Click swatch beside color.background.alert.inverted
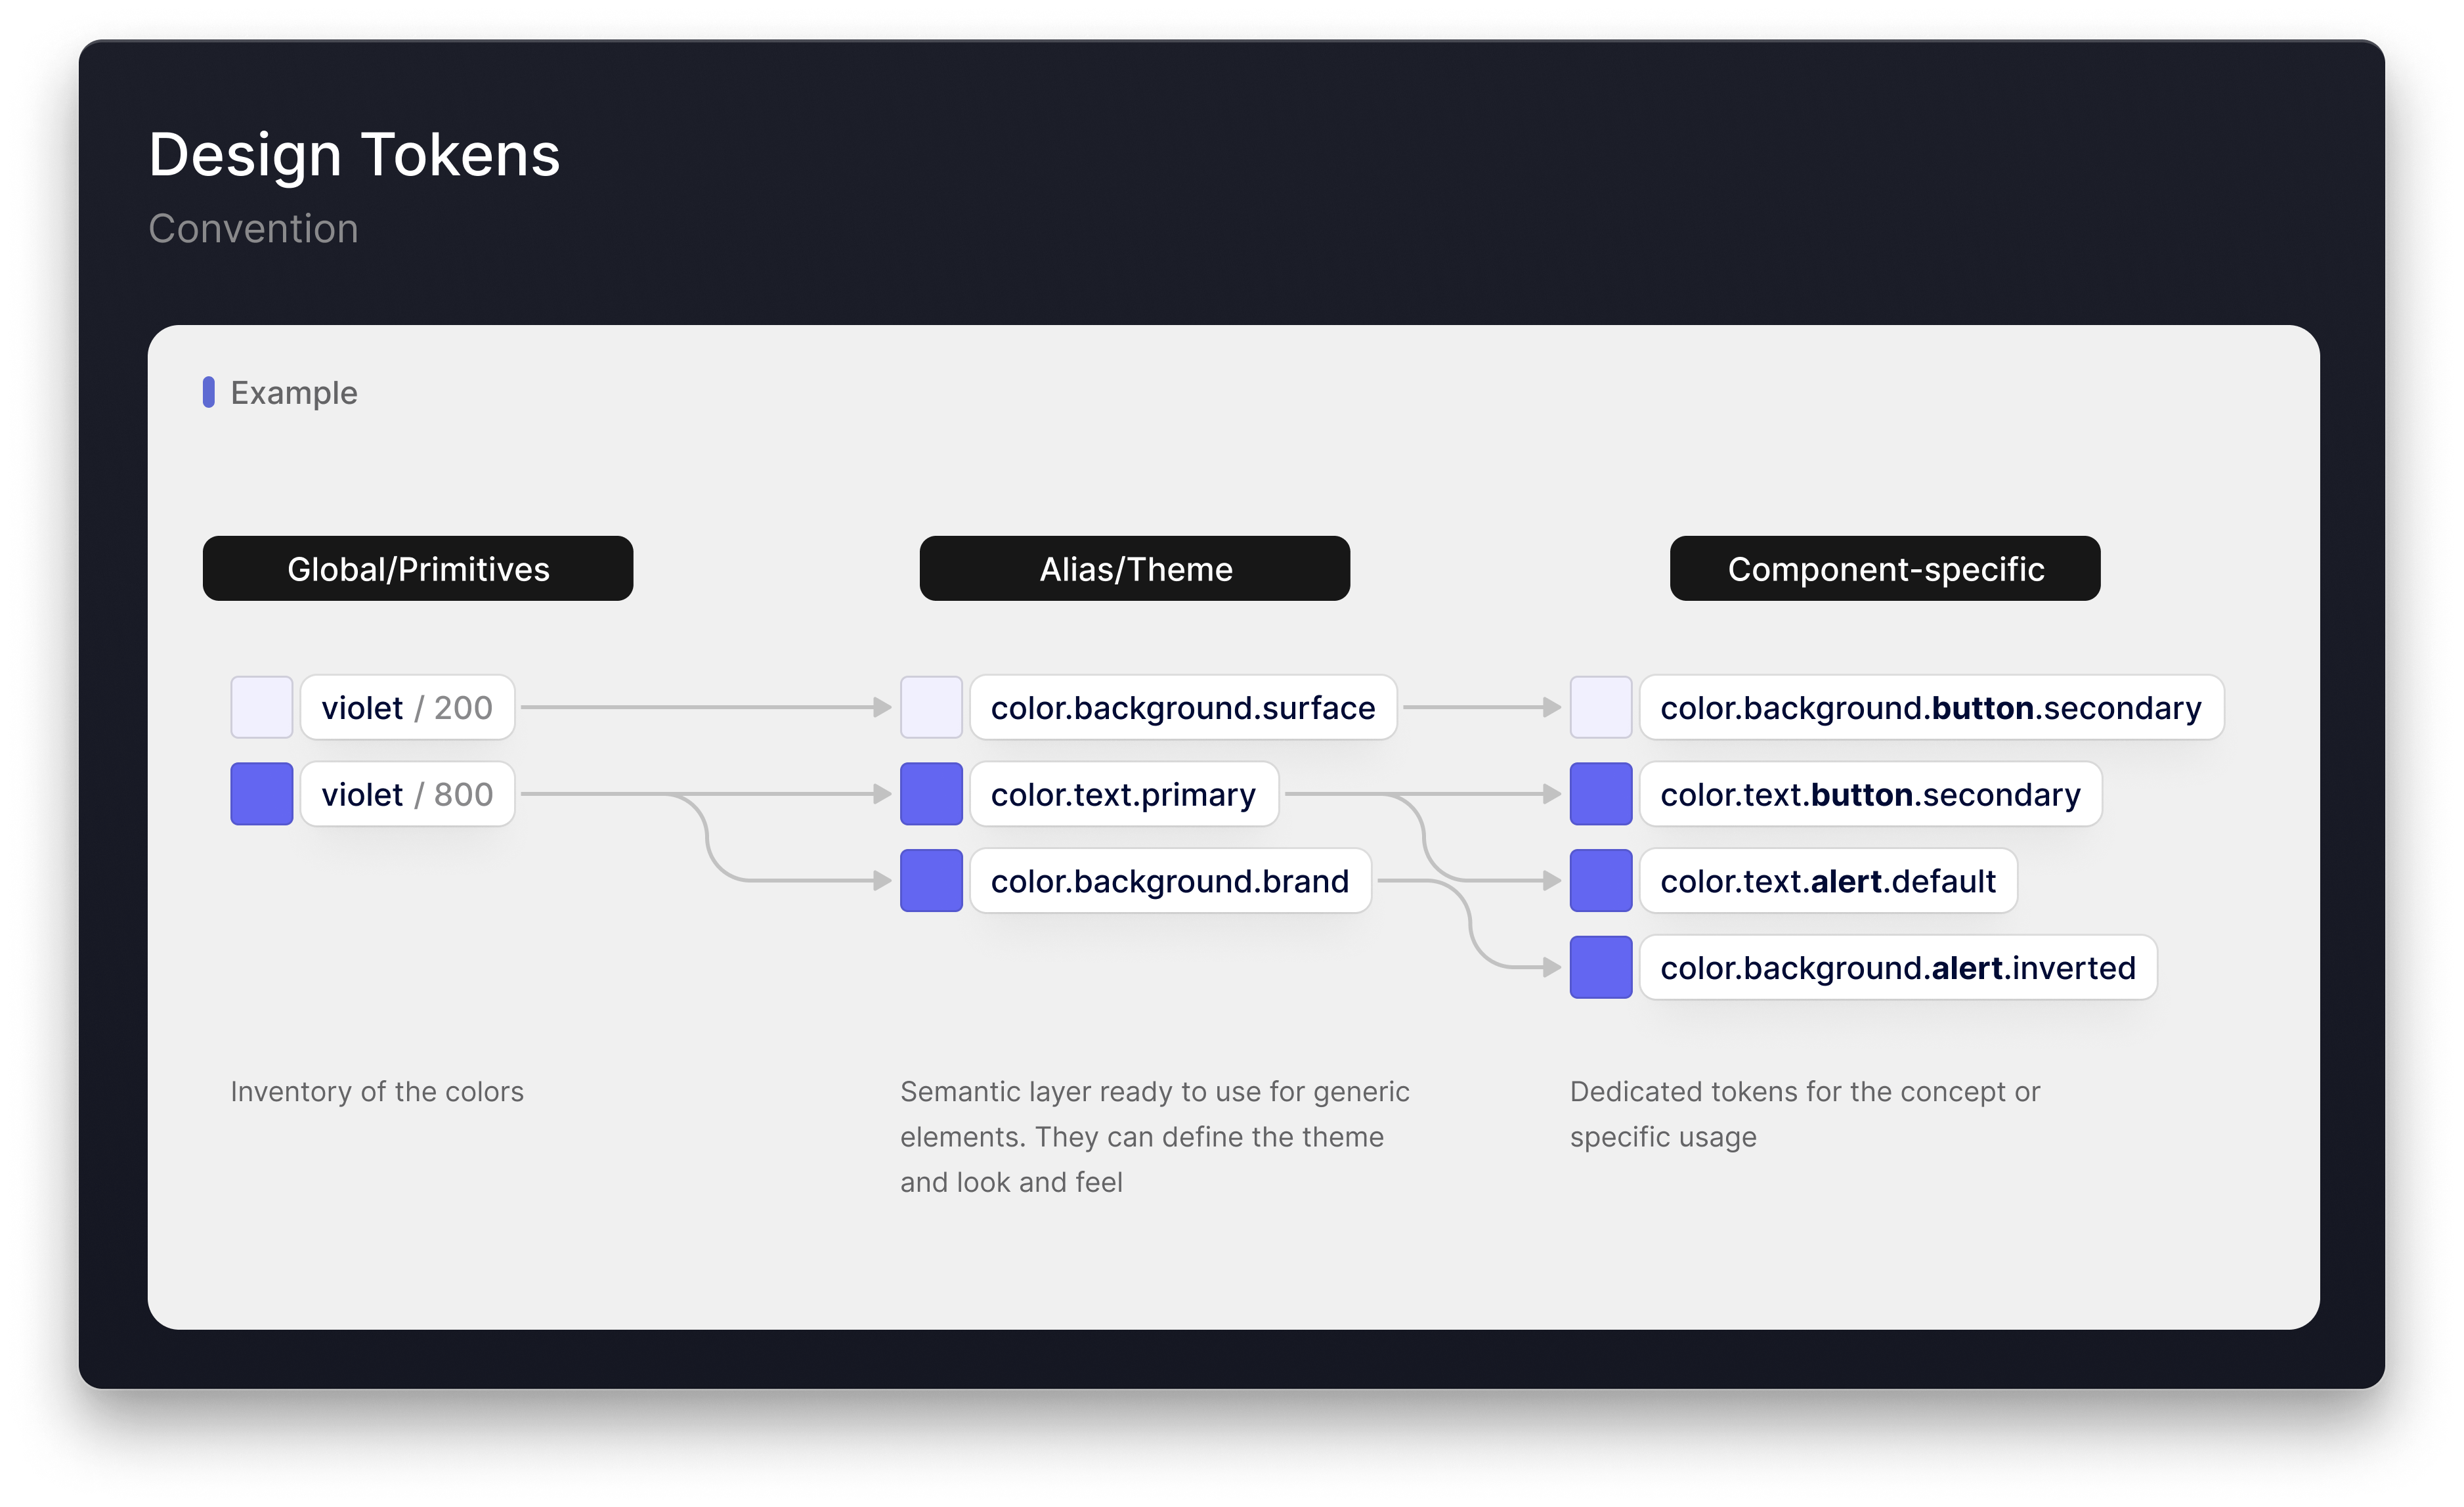The image size is (2464, 1507). tap(1600, 967)
